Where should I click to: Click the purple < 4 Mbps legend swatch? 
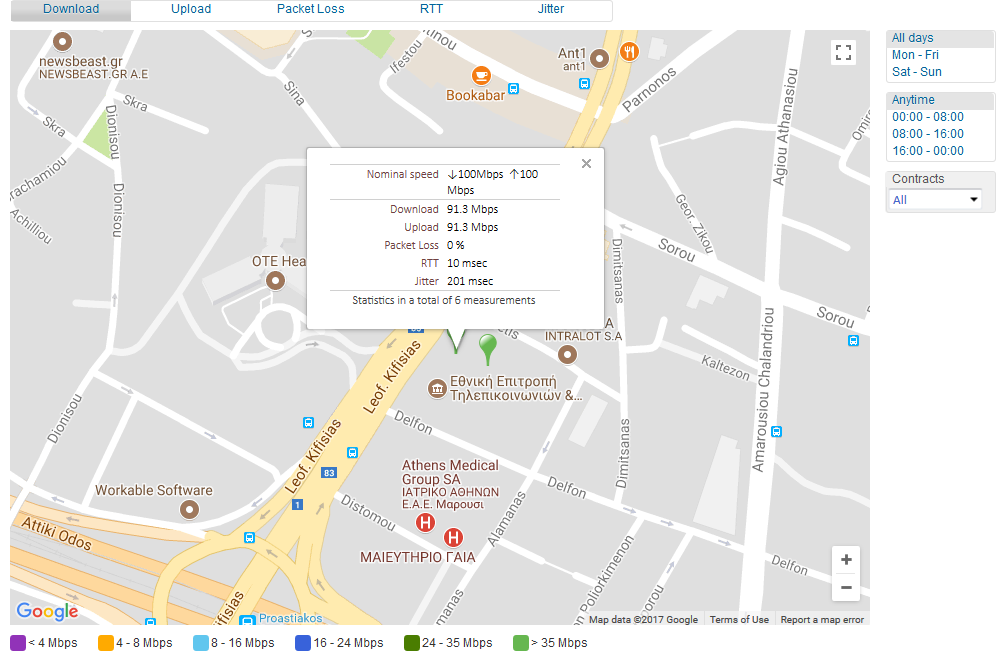click(x=18, y=643)
